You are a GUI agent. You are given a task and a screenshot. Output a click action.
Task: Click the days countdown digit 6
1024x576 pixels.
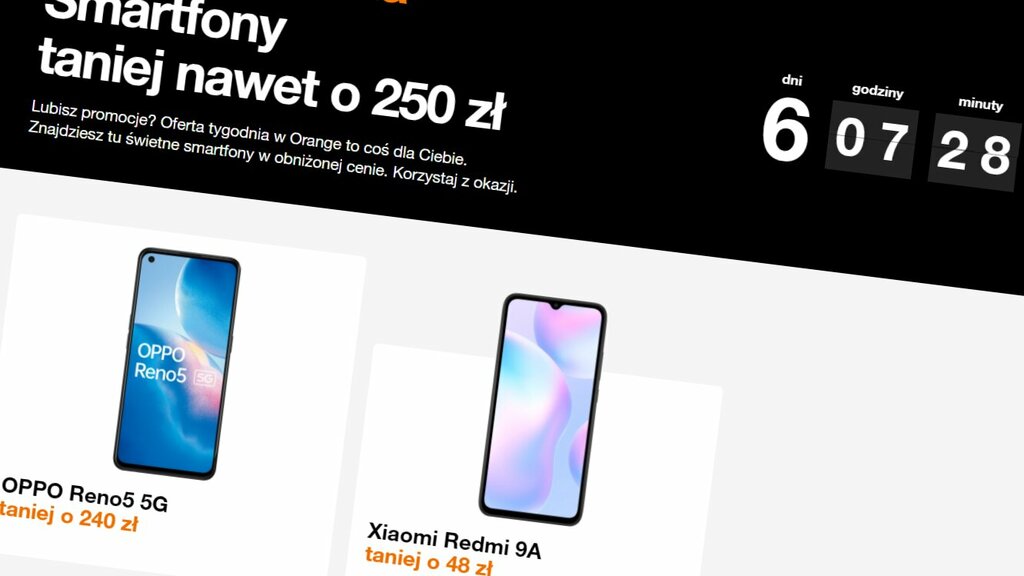pyautogui.click(x=786, y=130)
